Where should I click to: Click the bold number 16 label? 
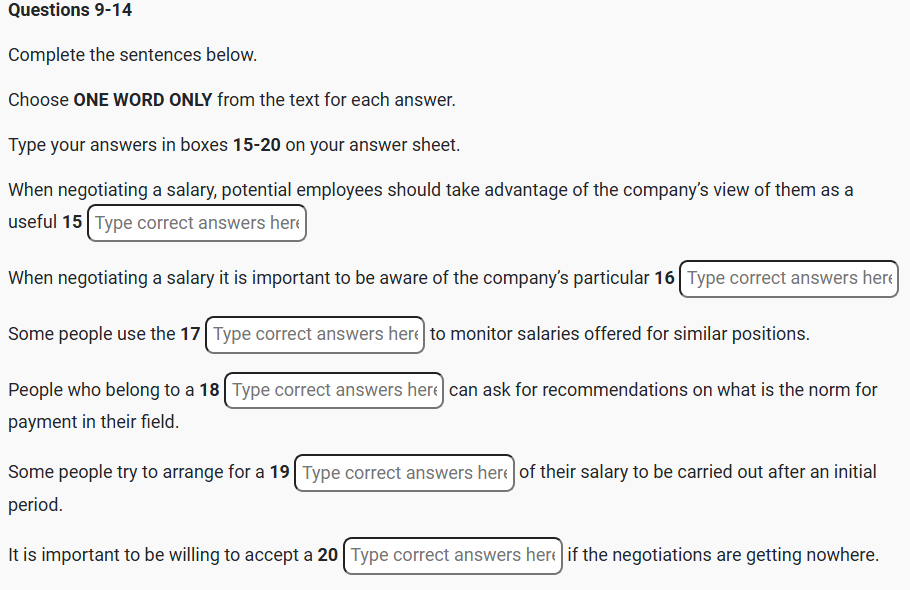[x=664, y=278]
